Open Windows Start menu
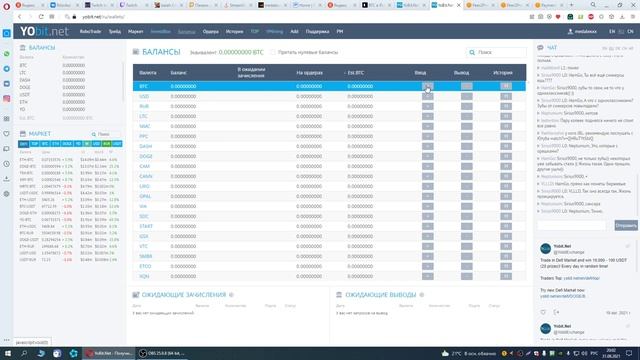This screenshot has width=640, height=360. (7, 353)
